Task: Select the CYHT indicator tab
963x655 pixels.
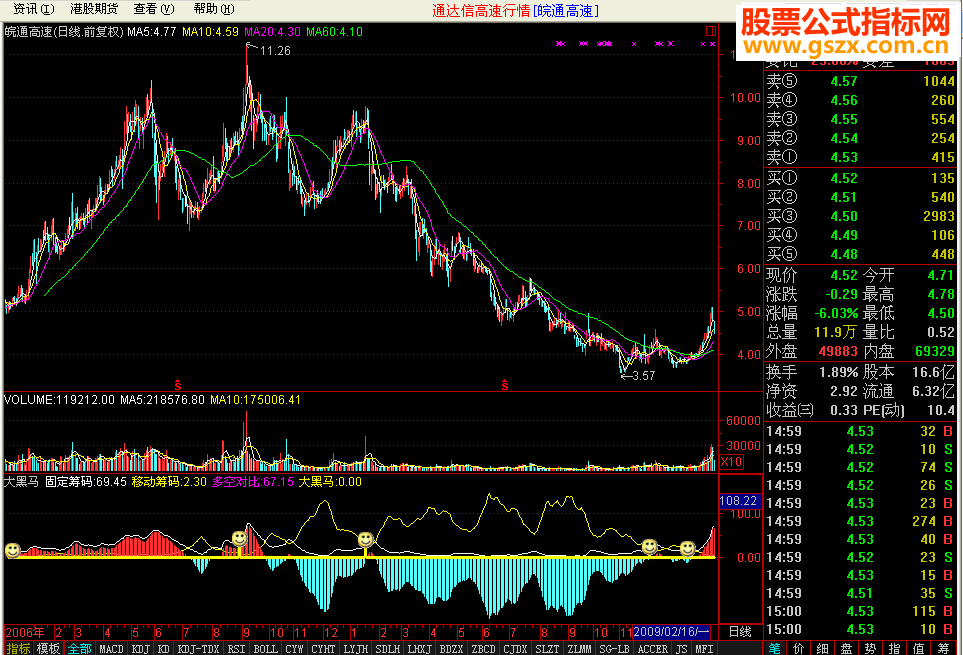Action: [x=323, y=648]
